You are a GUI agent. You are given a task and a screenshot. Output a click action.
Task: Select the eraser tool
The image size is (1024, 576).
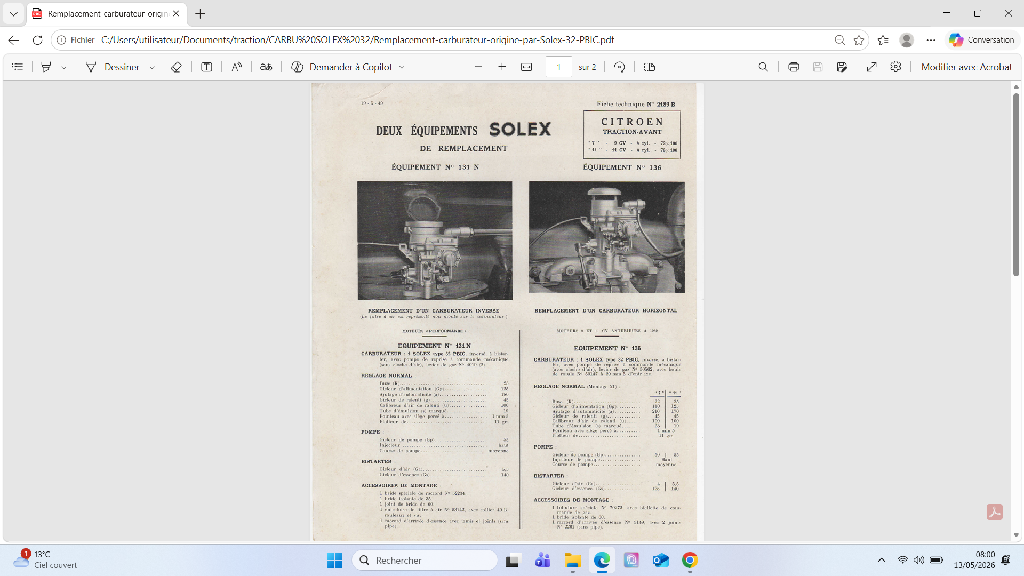[176, 67]
